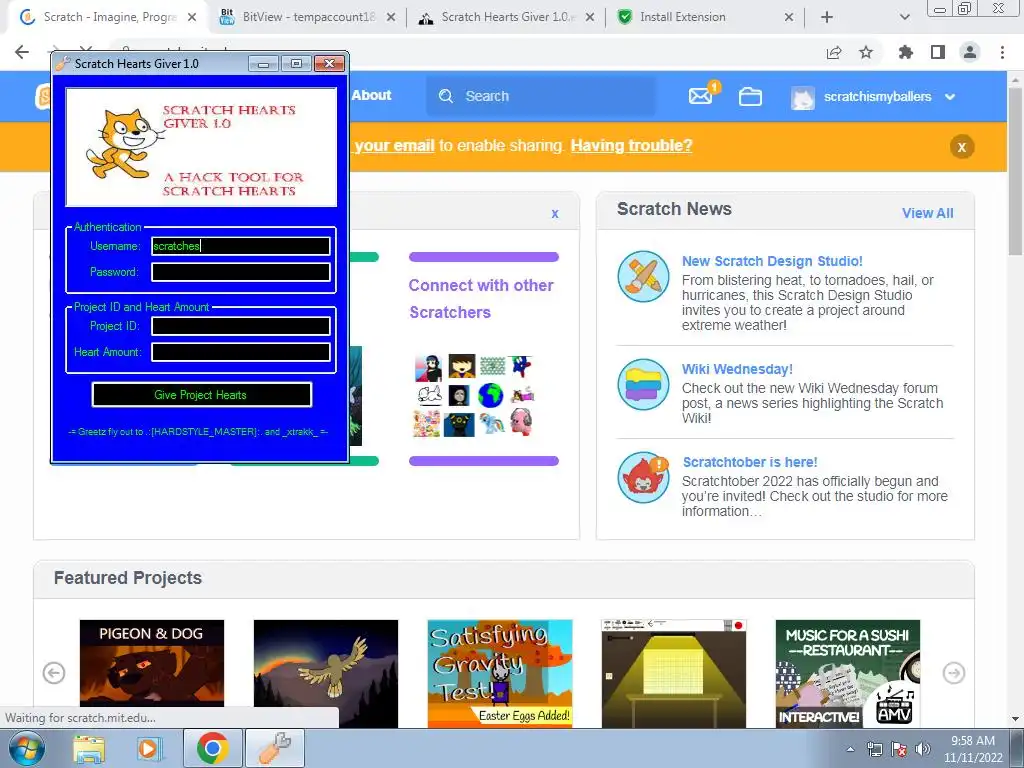Image resolution: width=1024 pixels, height=768 pixels.
Task: Click the network connection tray icon
Action: coord(874,749)
